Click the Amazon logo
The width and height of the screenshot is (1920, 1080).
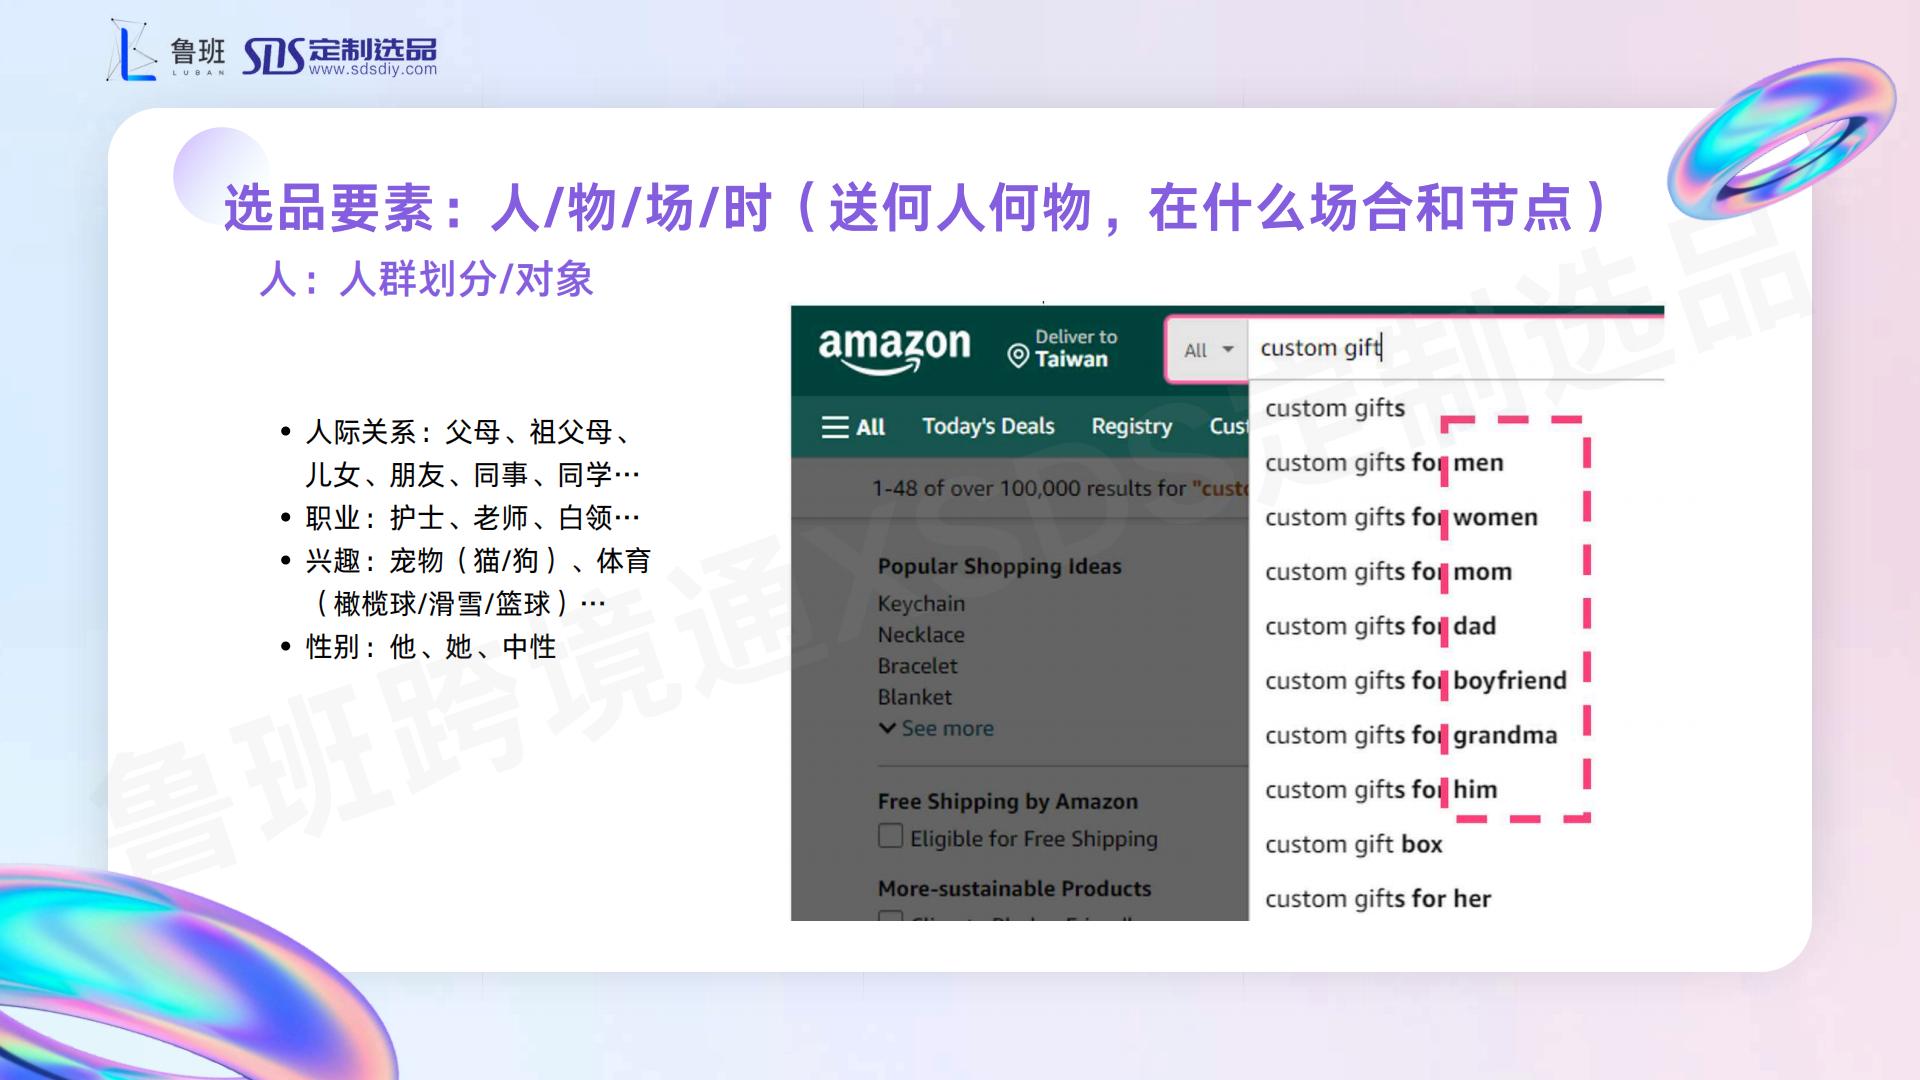[x=894, y=349]
